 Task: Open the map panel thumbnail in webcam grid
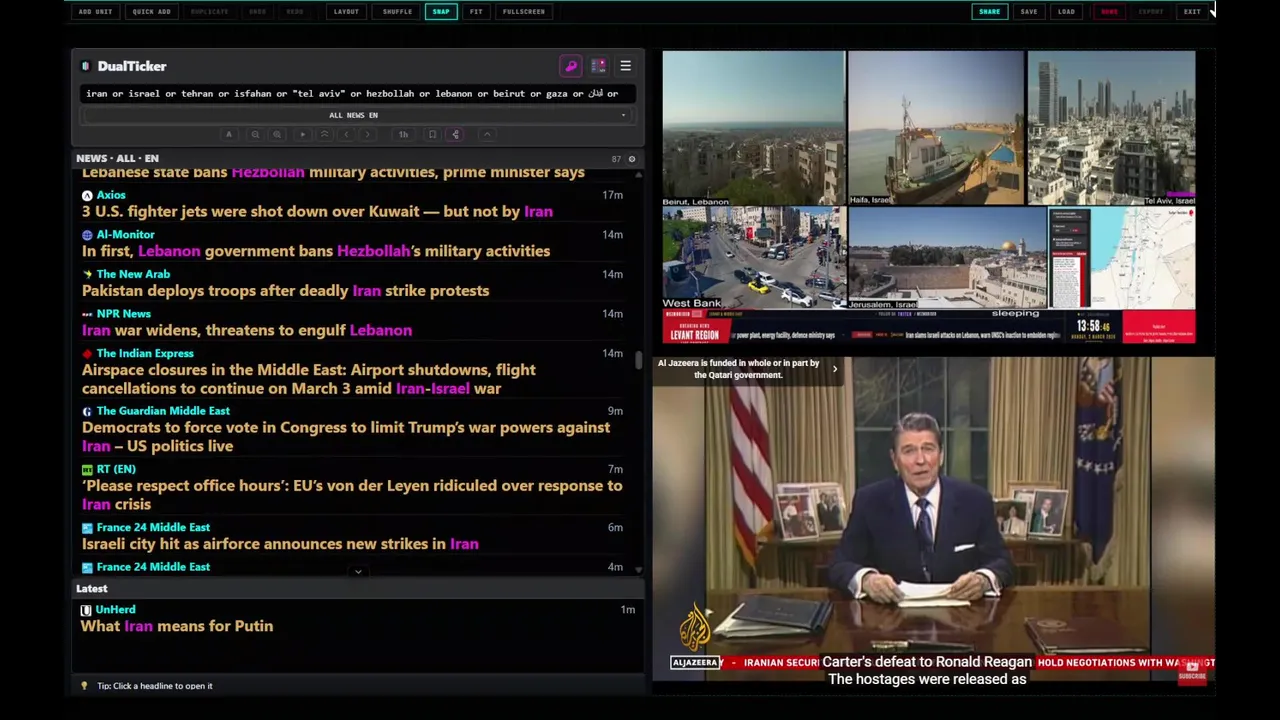pos(1122,258)
